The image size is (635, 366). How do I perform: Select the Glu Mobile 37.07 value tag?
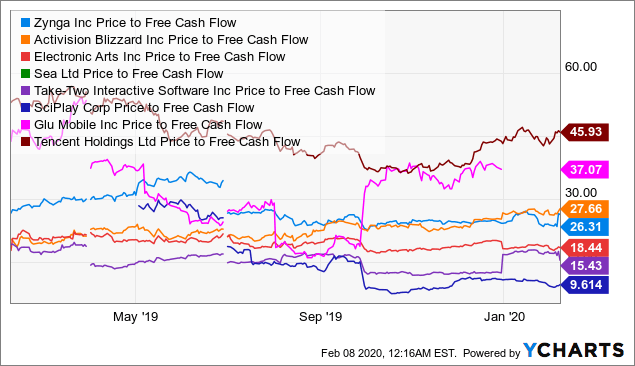pos(585,169)
